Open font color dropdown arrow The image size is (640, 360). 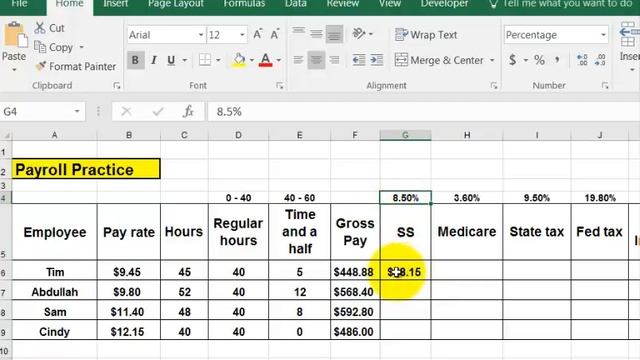pos(278,60)
